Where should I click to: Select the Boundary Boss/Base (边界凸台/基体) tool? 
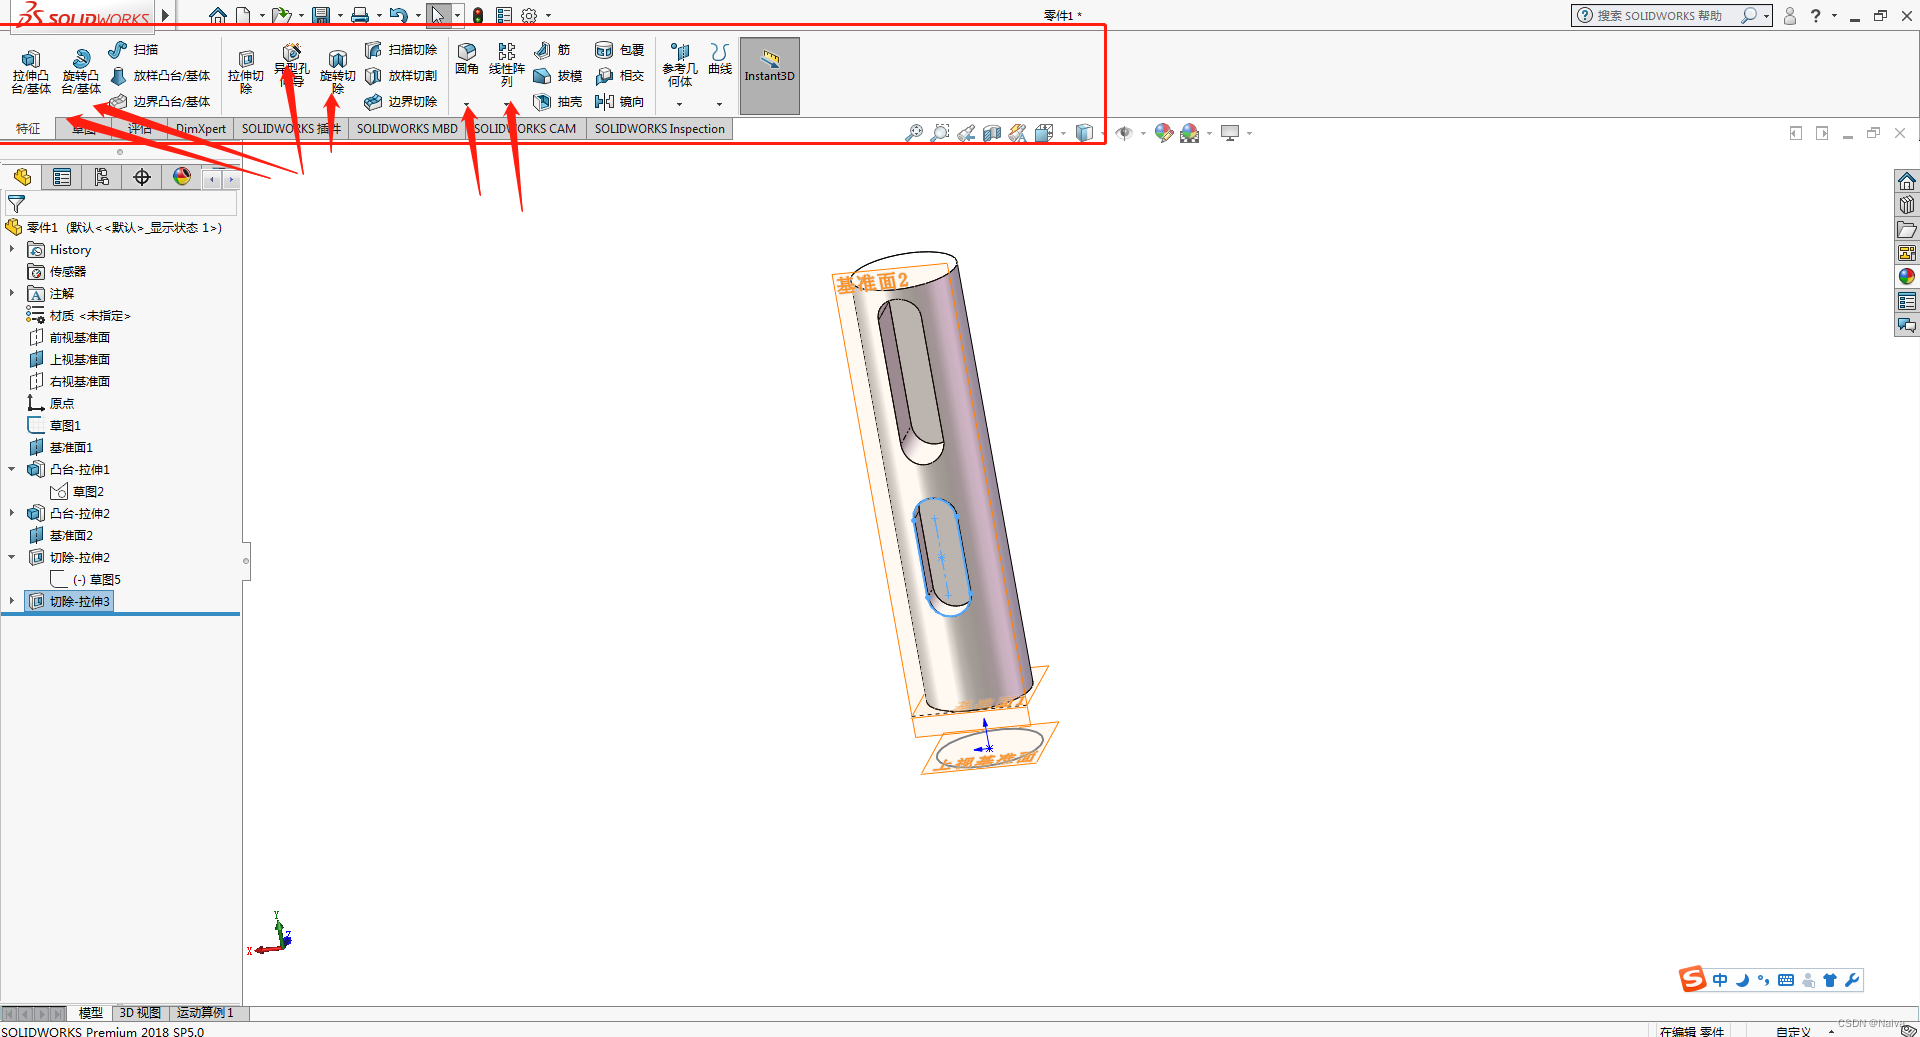pyautogui.click(x=160, y=101)
